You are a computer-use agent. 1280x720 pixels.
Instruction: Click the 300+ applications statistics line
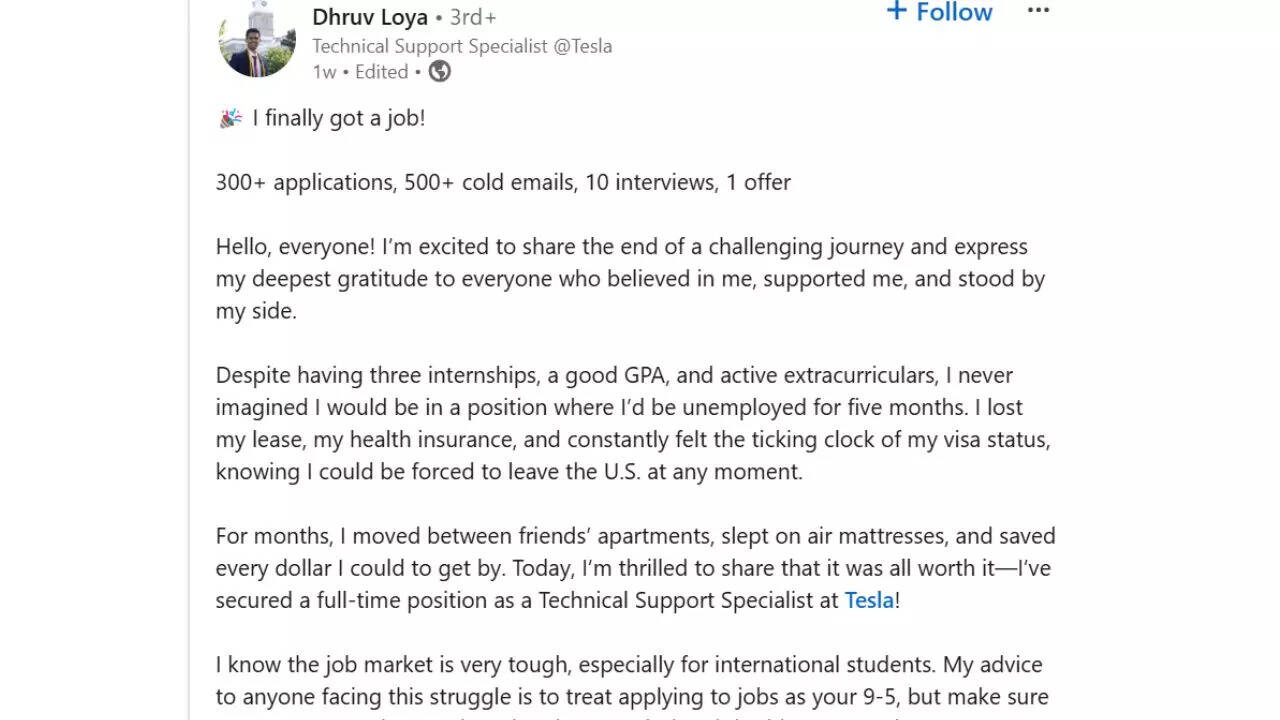point(503,182)
